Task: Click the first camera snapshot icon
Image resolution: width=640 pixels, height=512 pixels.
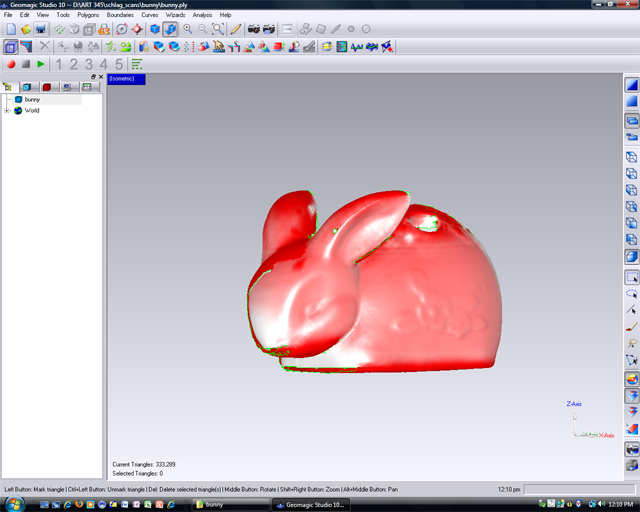Action: [254, 29]
